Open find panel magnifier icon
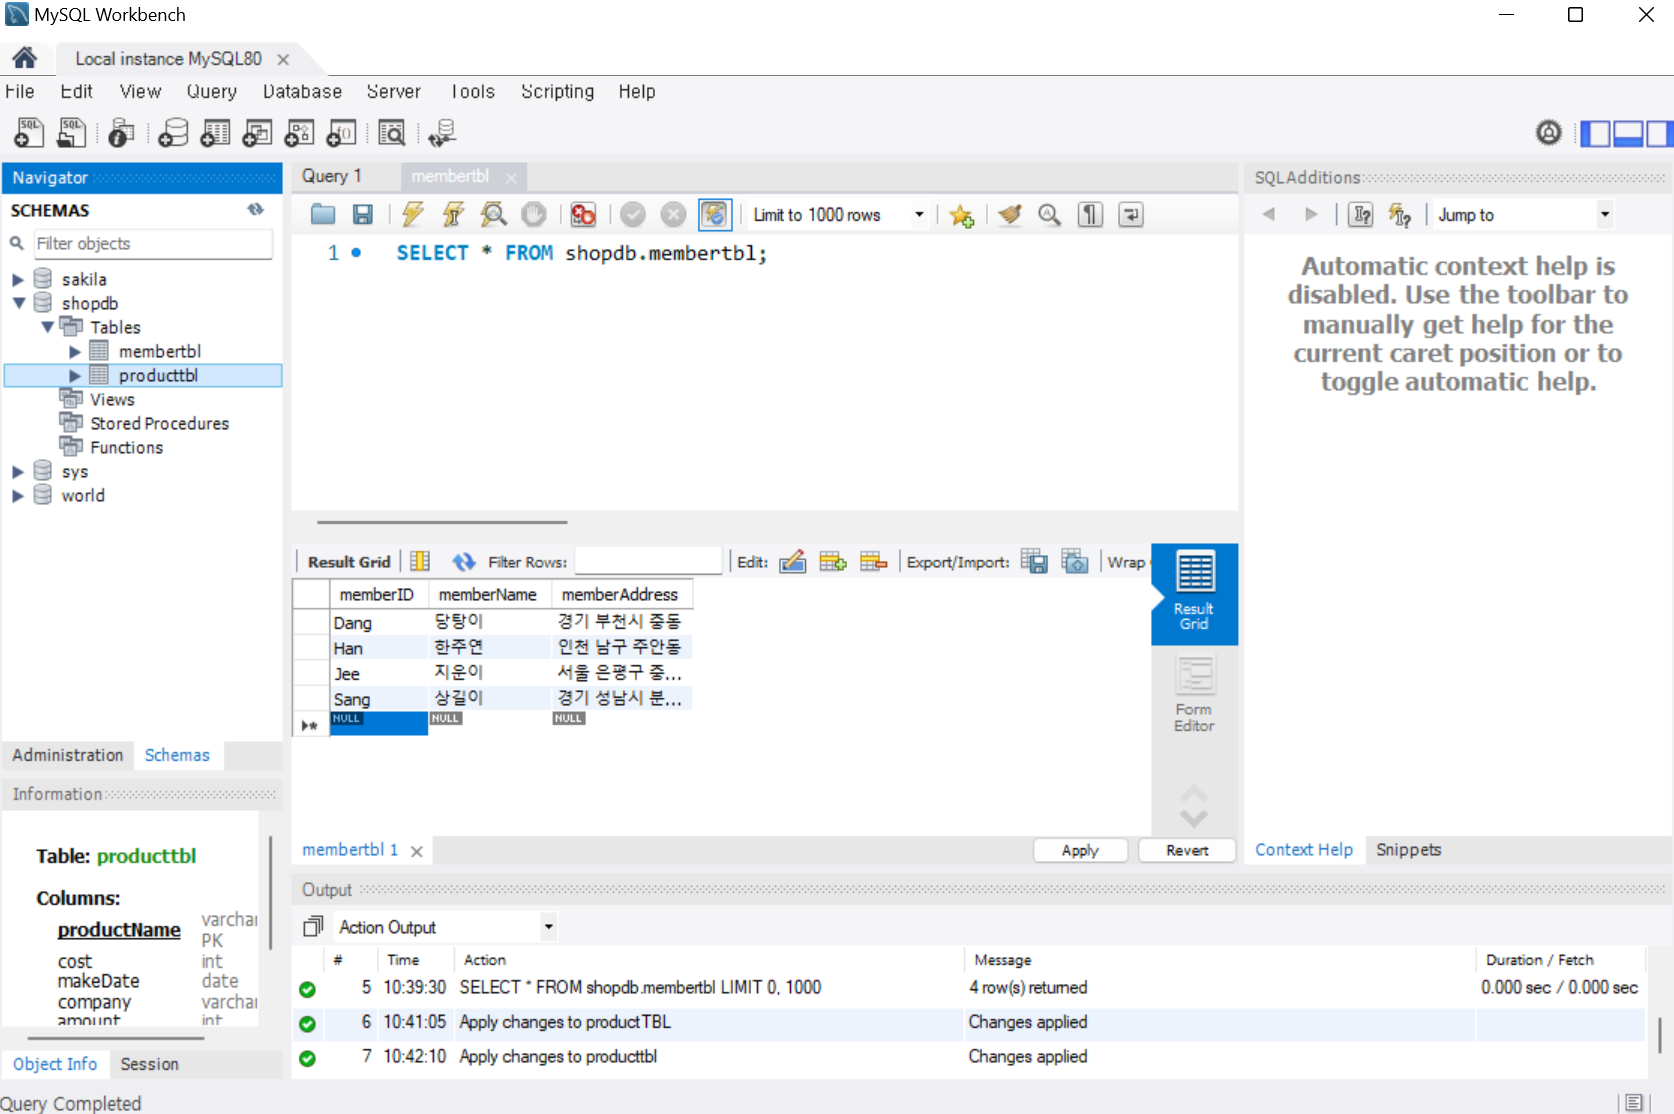Image resolution: width=1674 pixels, height=1114 pixels. coord(1049,214)
